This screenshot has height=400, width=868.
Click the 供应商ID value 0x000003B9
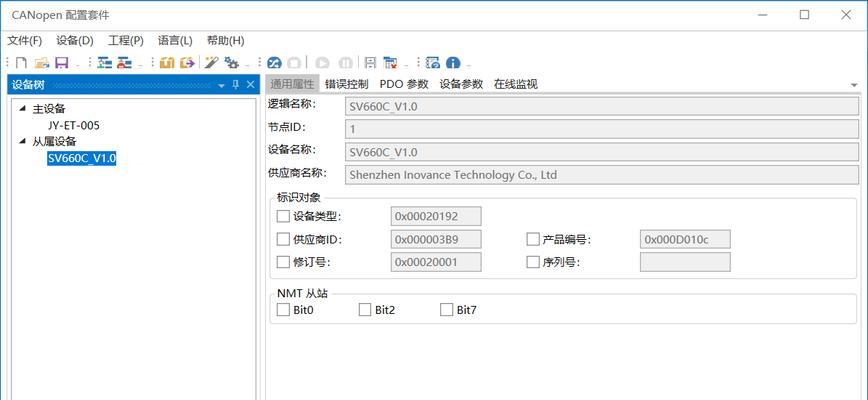click(436, 239)
